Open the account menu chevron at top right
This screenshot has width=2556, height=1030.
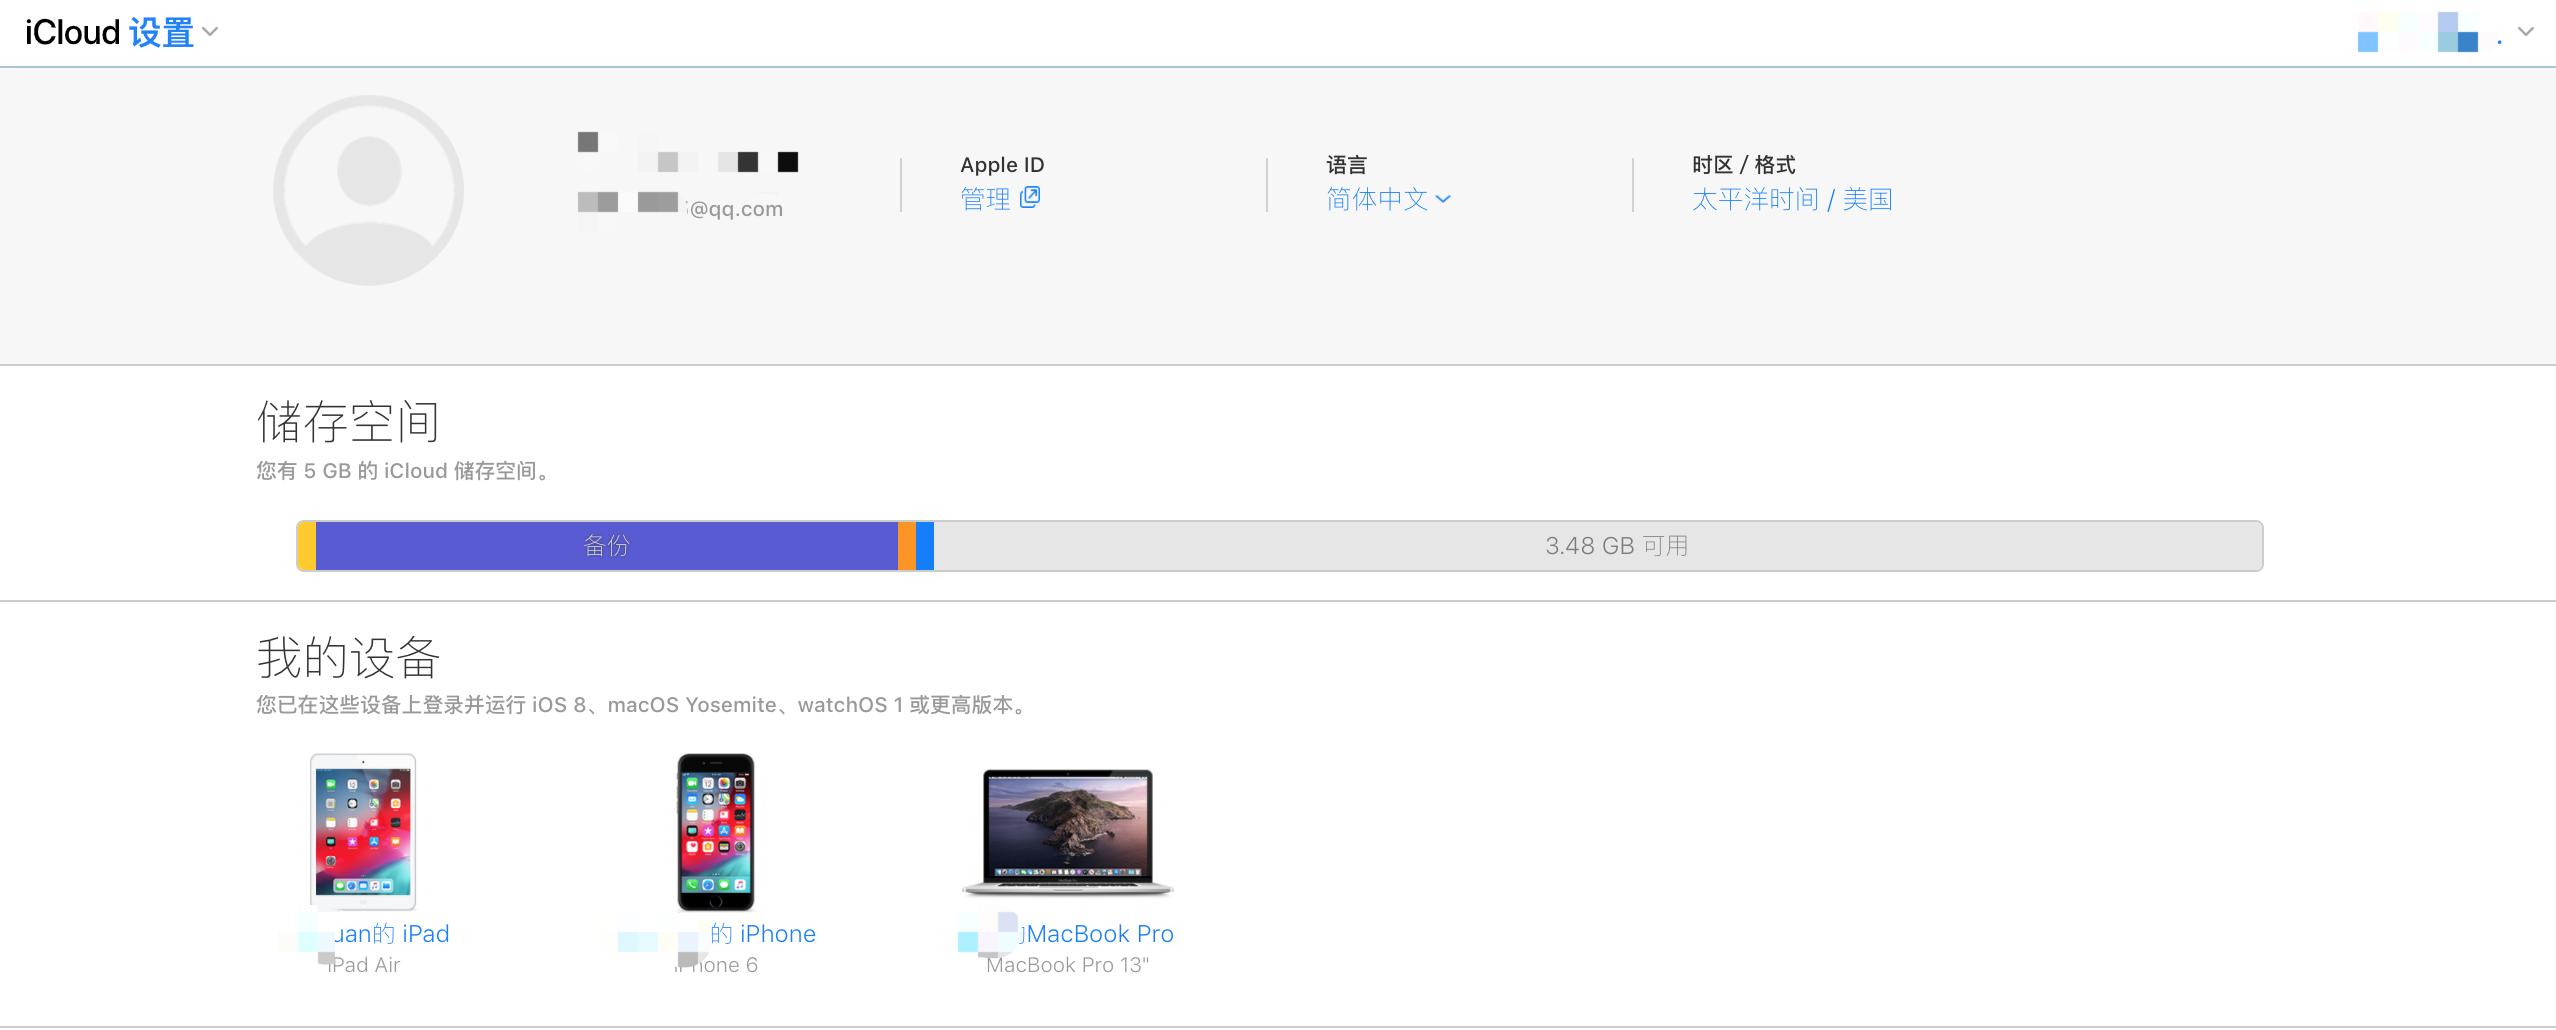click(x=2525, y=33)
